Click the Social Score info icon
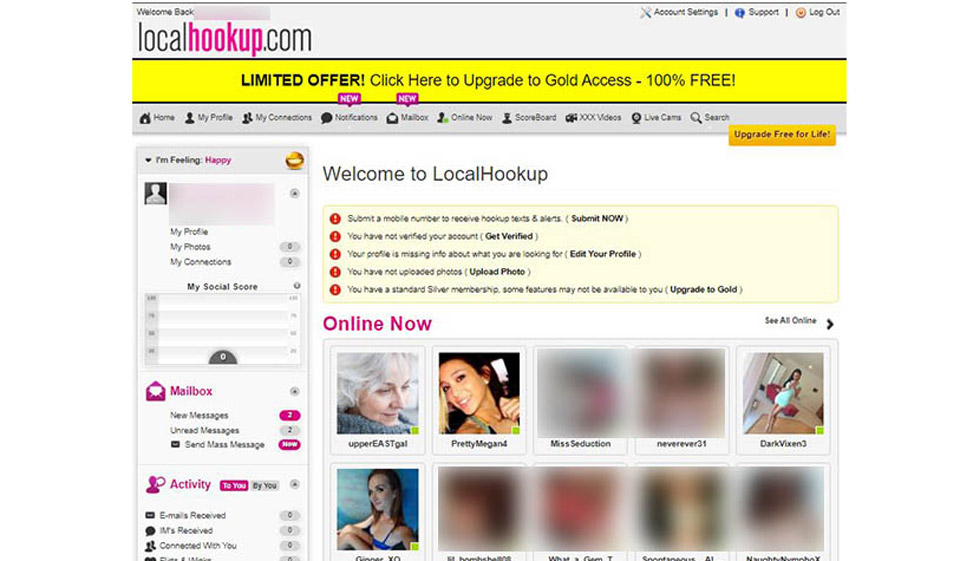This screenshot has height=561, width=960. [297, 286]
